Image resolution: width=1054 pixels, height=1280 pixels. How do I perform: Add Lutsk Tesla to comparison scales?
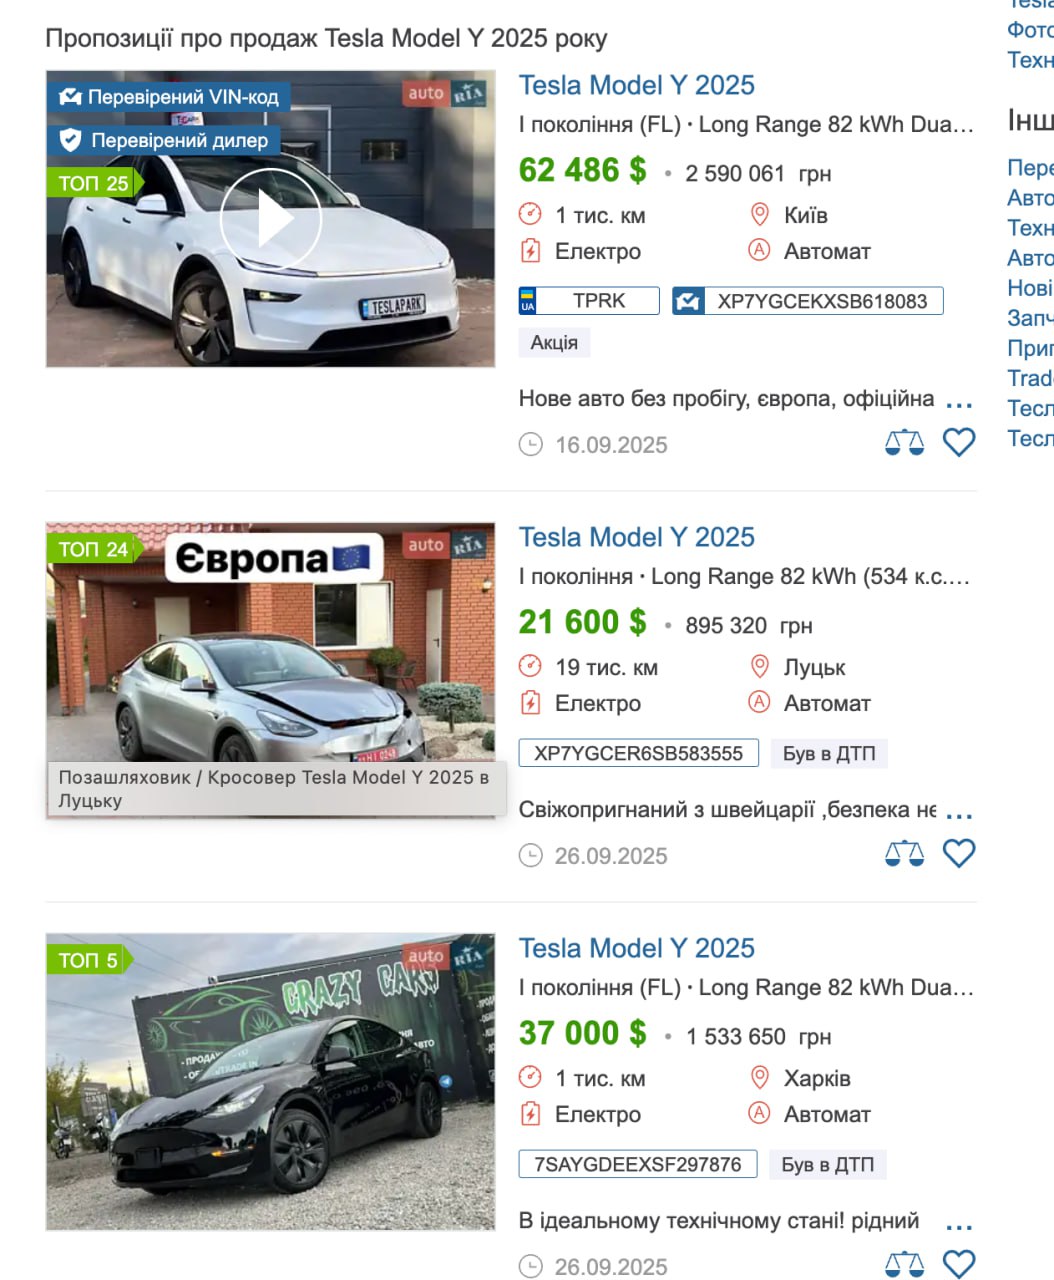point(905,853)
